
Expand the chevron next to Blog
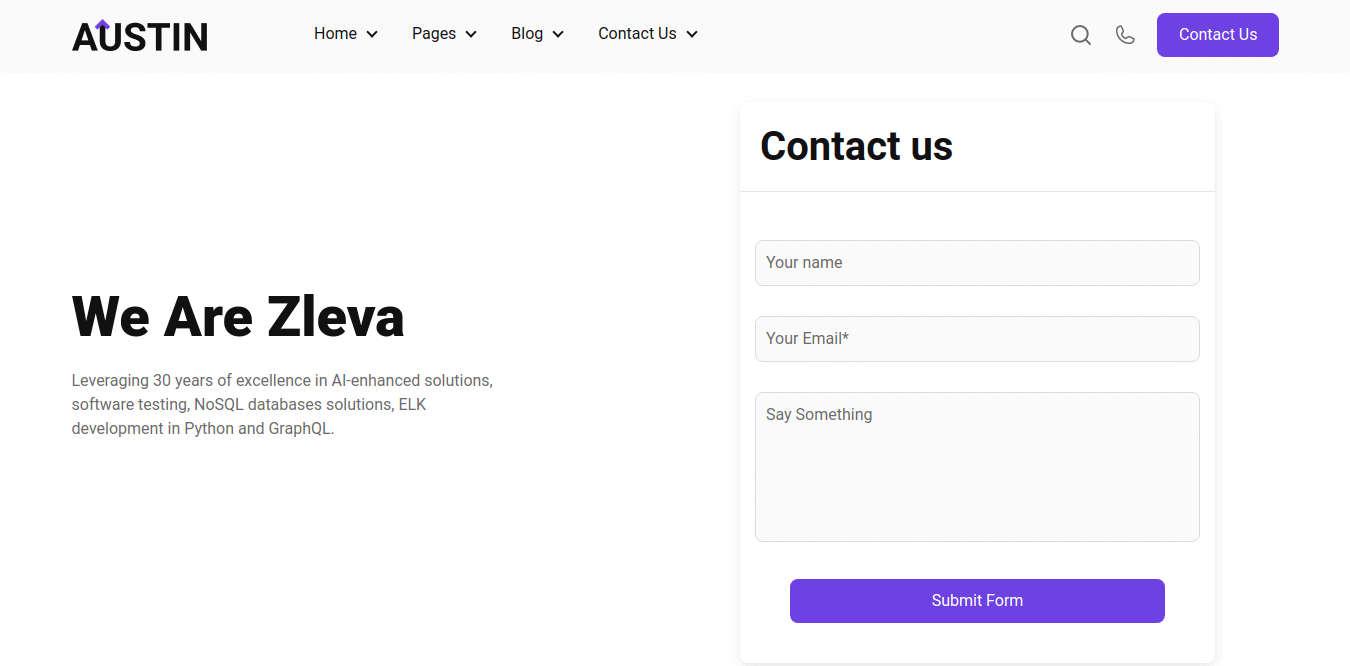(x=558, y=34)
